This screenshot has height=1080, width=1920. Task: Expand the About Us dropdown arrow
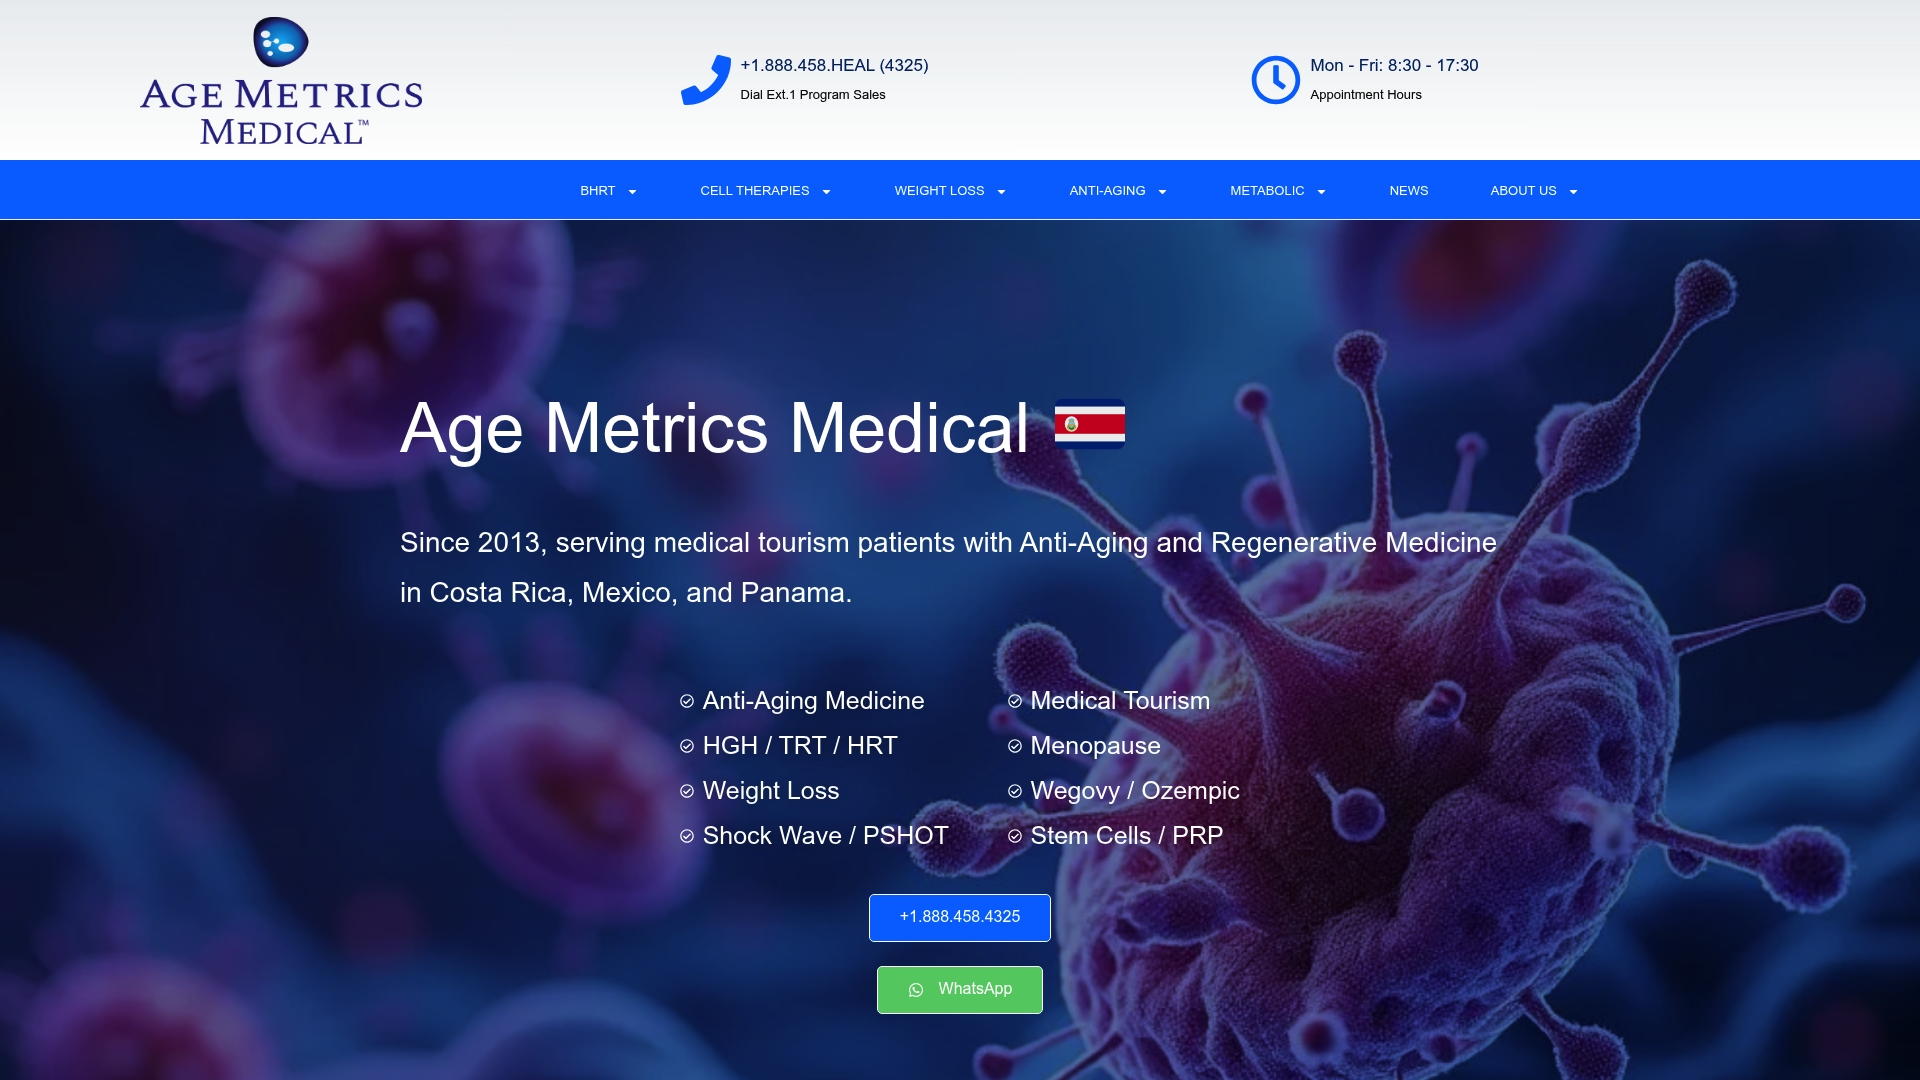[1573, 192]
